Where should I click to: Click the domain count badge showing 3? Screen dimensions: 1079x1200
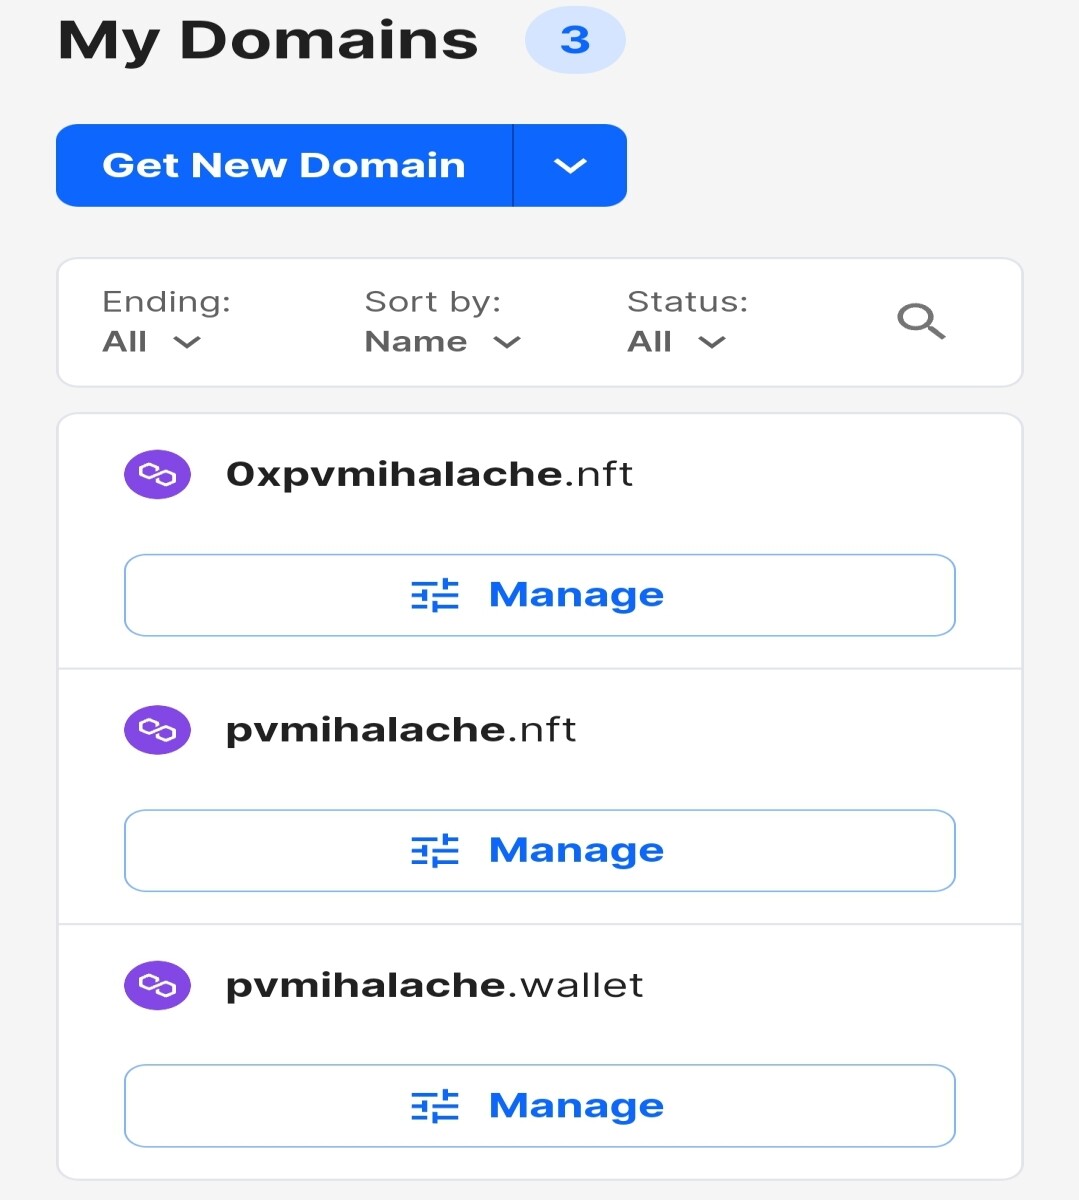pos(575,40)
